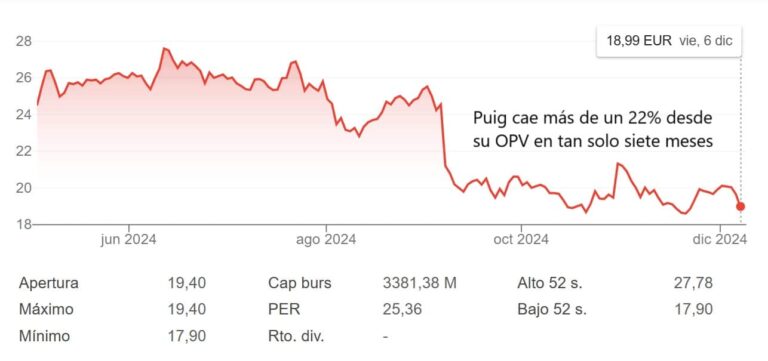The image size is (768, 361).
Task: Click the Cap burs label
Action: click(x=300, y=283)
